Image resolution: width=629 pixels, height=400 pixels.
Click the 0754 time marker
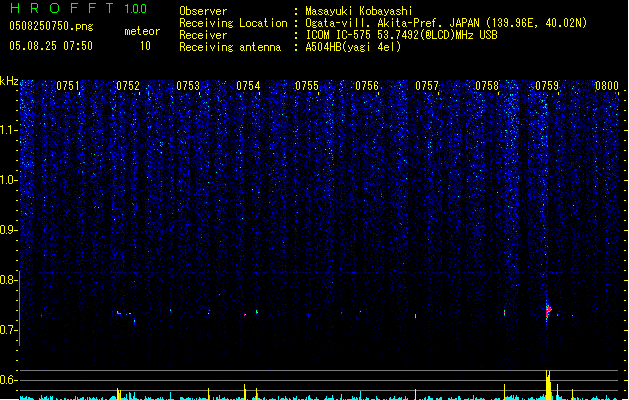tap(248, 86)
